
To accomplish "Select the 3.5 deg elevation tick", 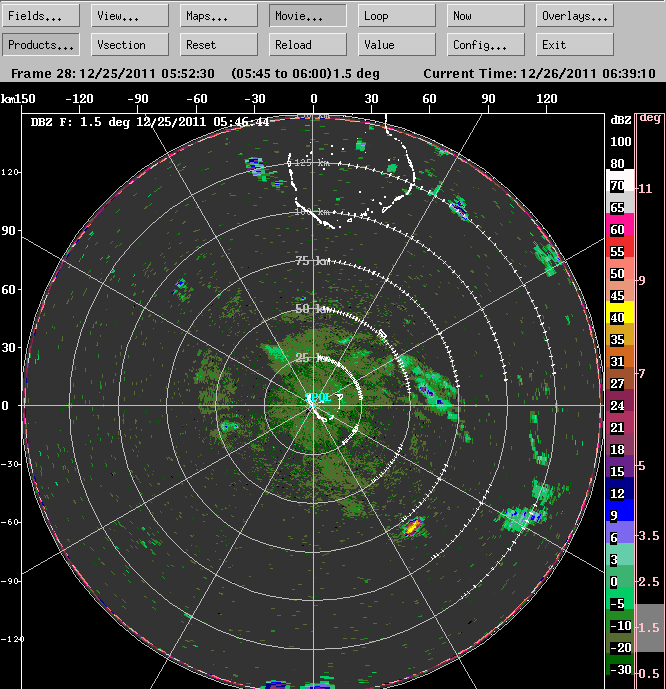I will tap(649, 536).
